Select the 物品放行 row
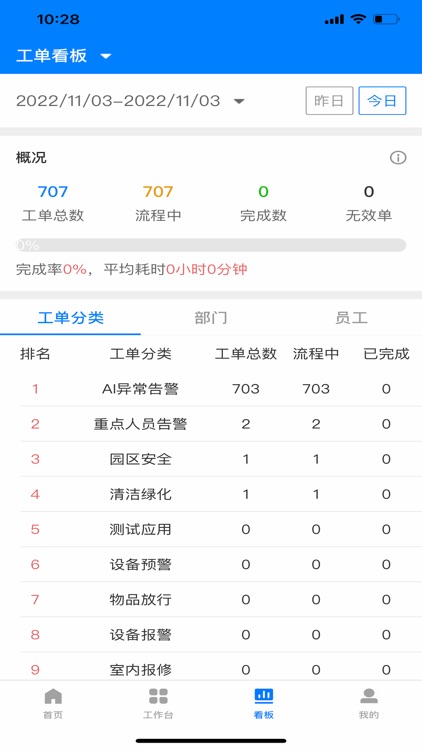Screen dimensions: 422x750 211,599
